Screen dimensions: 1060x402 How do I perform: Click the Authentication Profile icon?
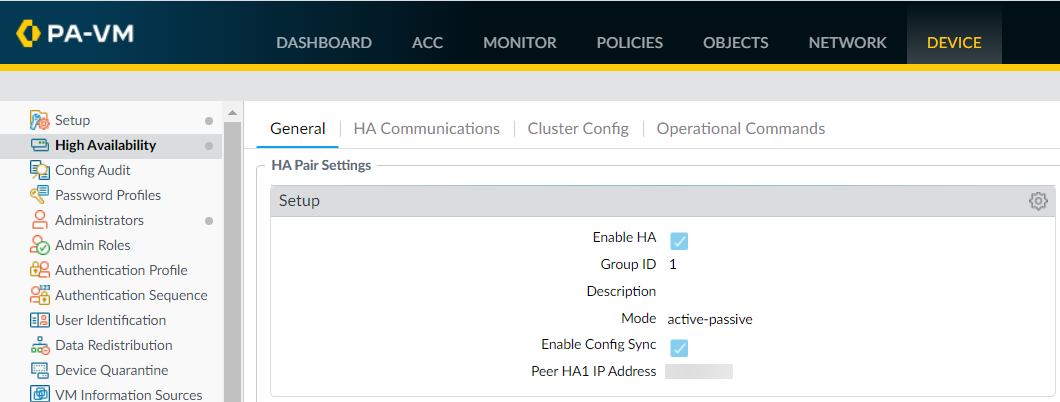(39, 270)
